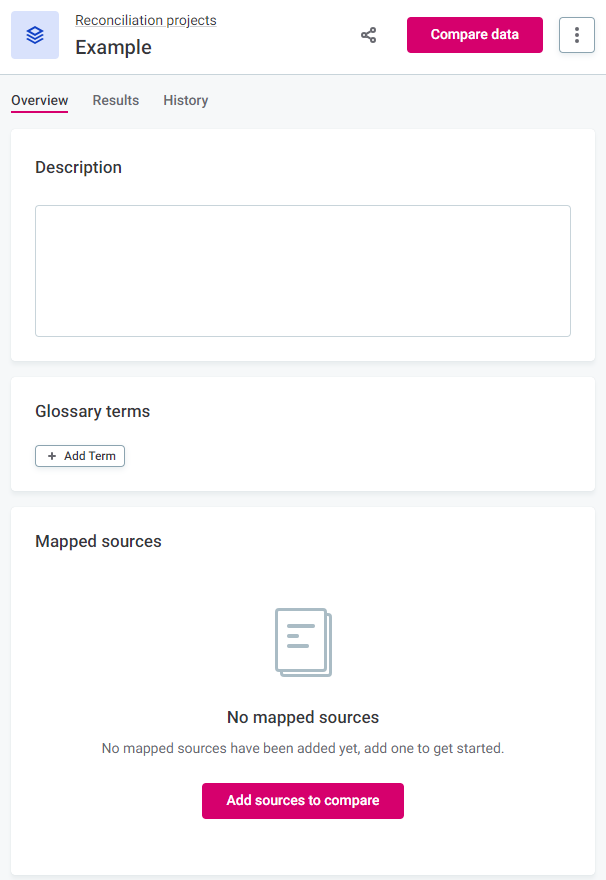Click Add sources to compare
This screenshot has height=880, width=606.
pyautogui.click(x=303, y=801)
